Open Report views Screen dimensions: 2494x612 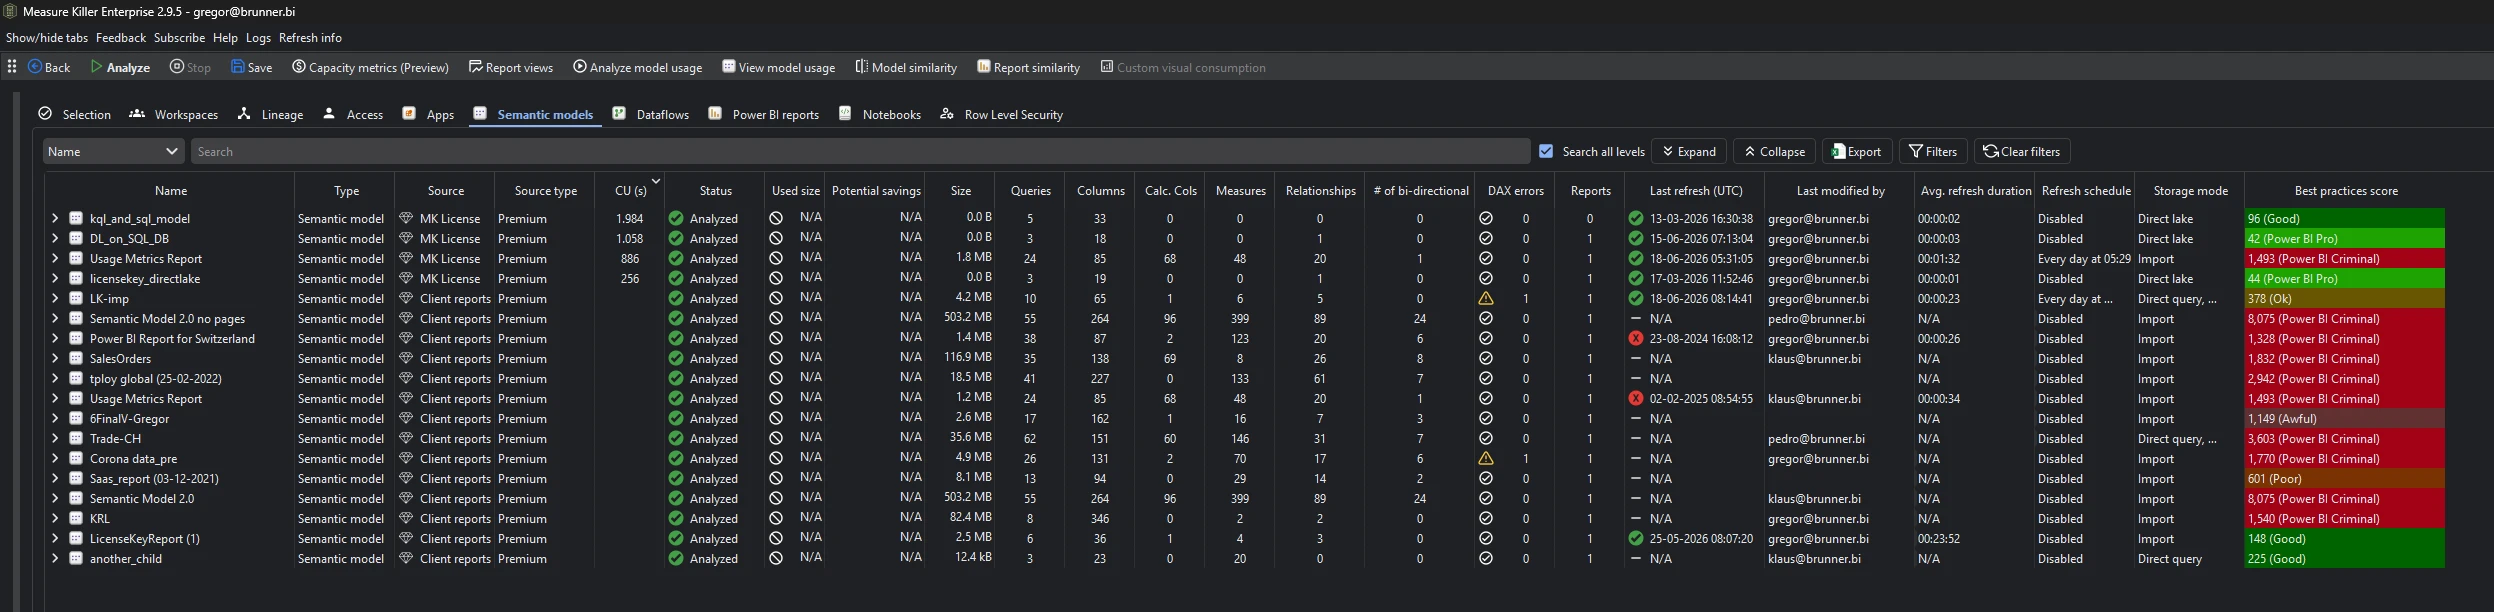coord(510,67)
